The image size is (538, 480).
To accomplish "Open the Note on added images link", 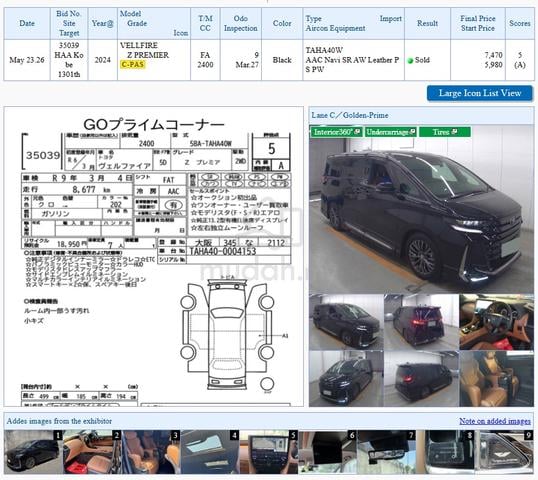I will click(495, 421).
